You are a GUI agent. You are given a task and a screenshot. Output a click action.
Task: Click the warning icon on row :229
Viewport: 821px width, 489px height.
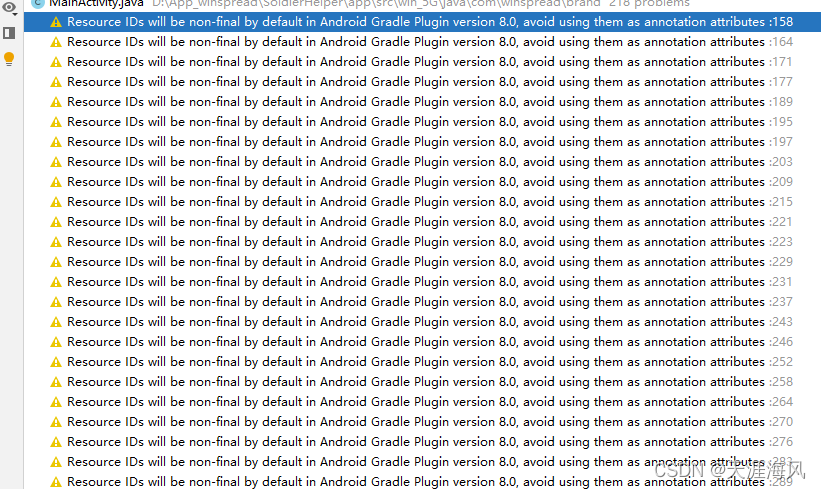(x=56, y=262)
